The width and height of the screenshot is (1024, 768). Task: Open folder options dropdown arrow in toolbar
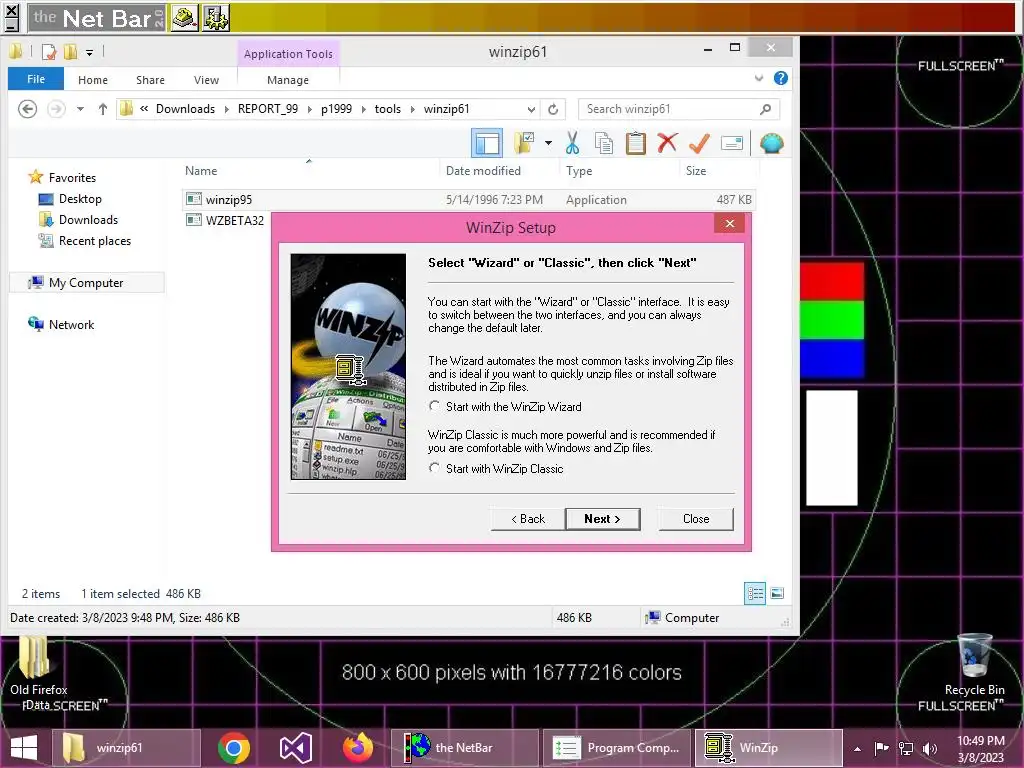549,143
